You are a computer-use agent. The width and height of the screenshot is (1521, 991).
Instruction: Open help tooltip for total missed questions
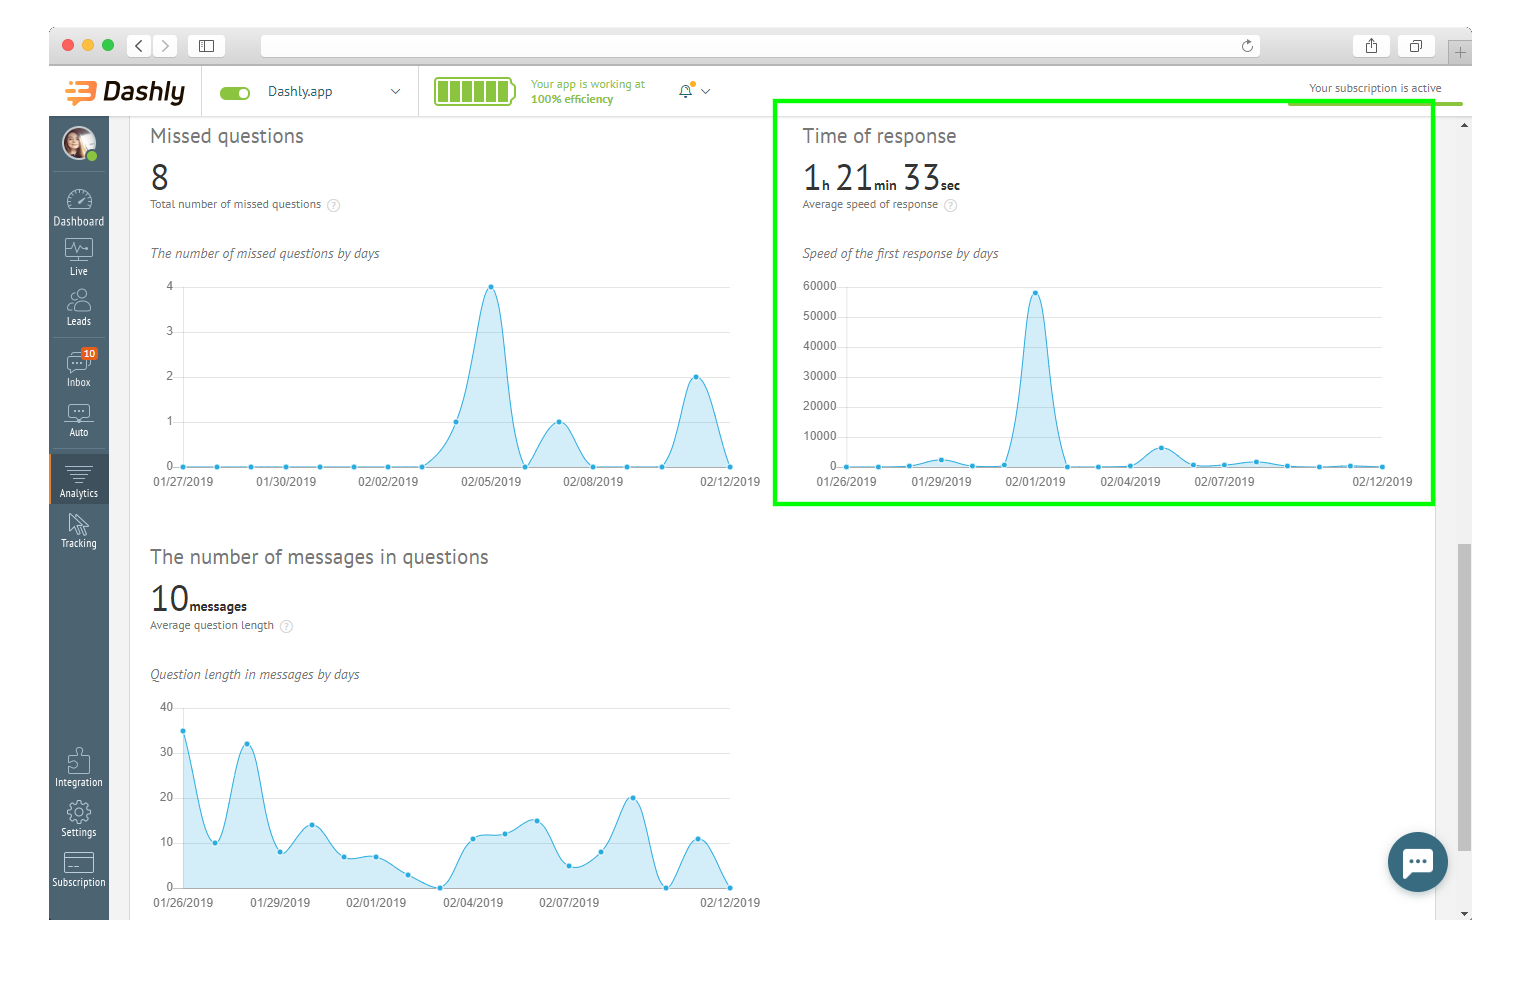coord(333,205)
